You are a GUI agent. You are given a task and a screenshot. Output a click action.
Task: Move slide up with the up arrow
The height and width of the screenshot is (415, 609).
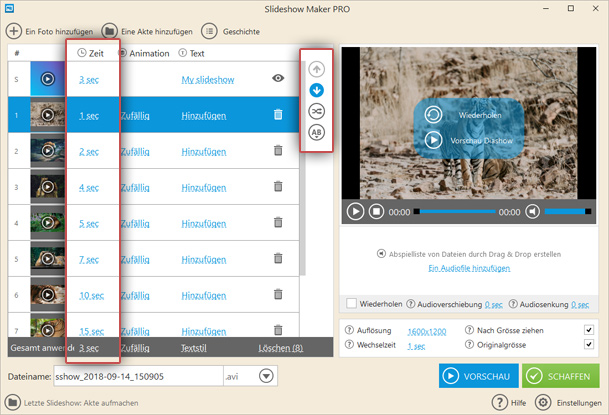click(317, 69)
